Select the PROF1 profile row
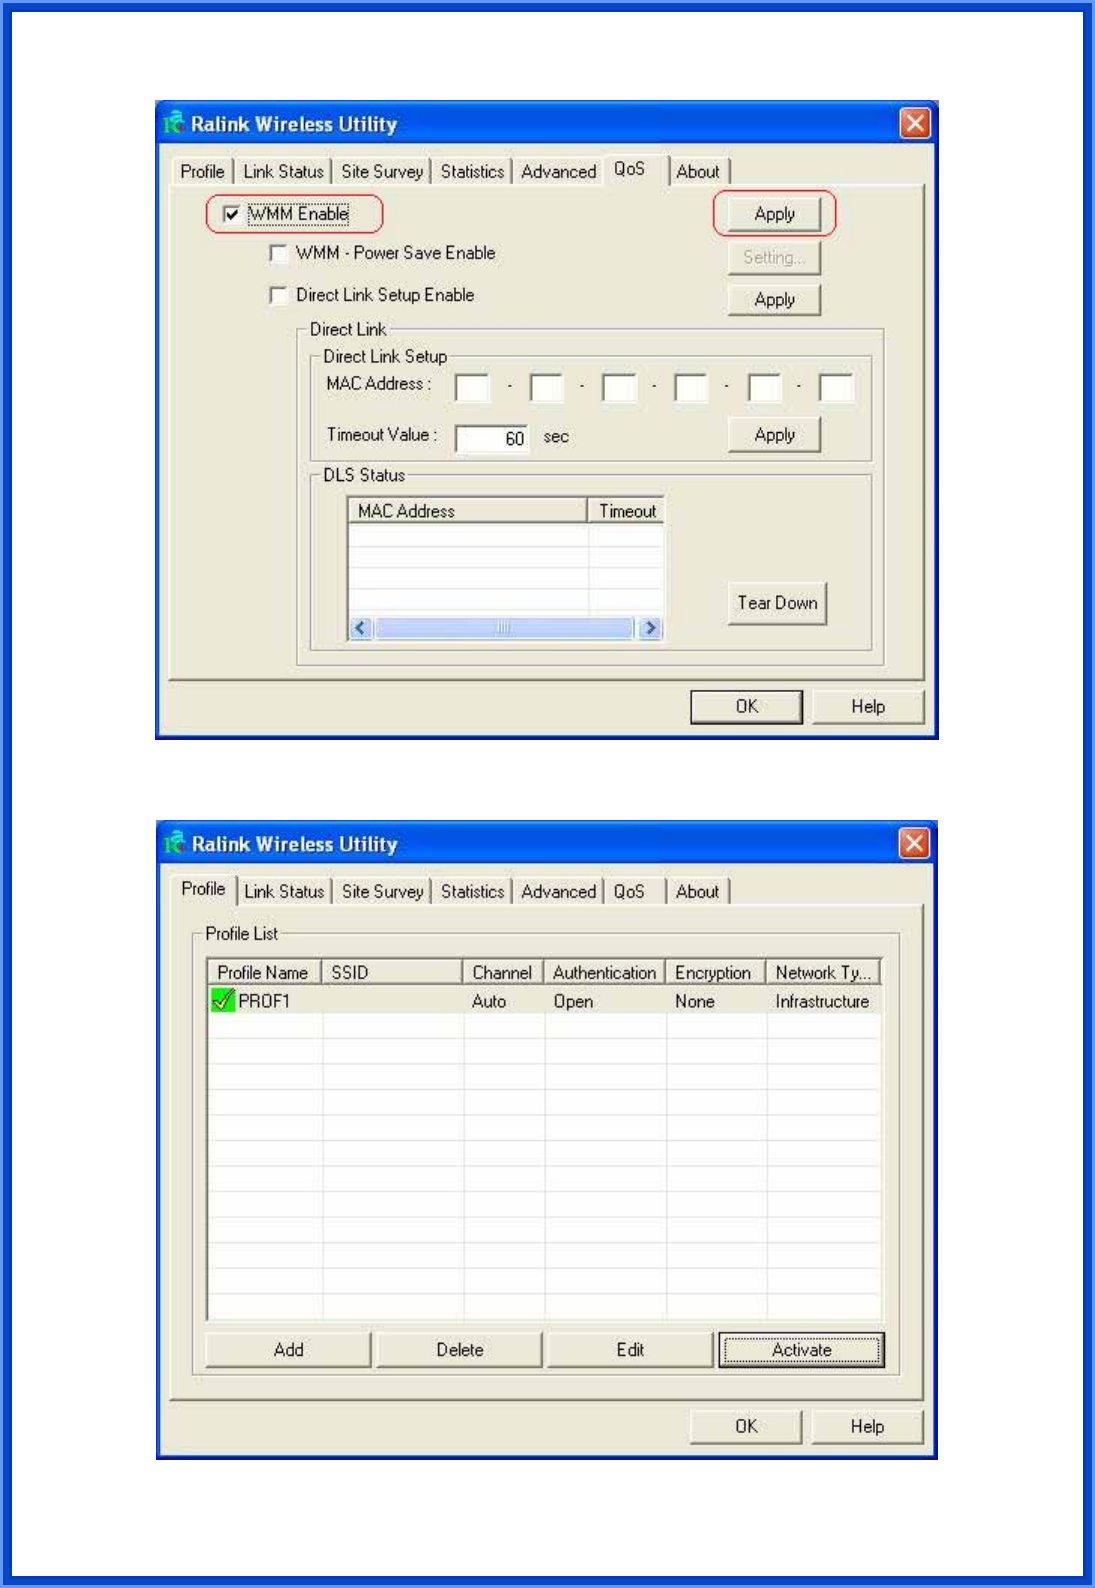Viewport: 1095px width, 1588px height. 545,1000
